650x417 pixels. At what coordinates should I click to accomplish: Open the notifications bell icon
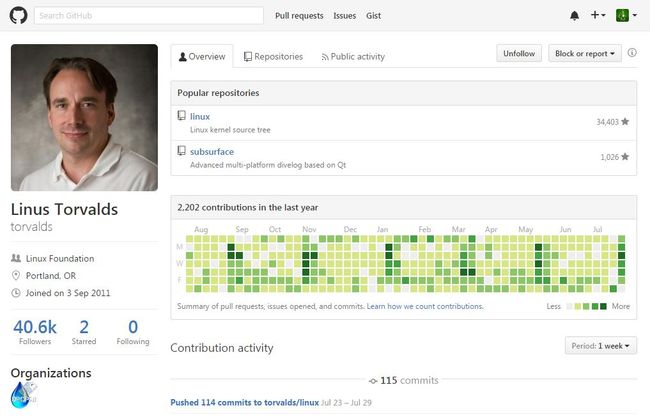tap(574, 16)
